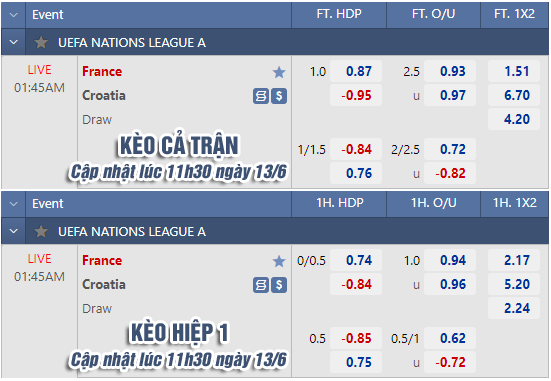The image size is (551, 381).
Task: Collapse the top Event header chevron
Action: pyautogui.click(x=13, y=15)
